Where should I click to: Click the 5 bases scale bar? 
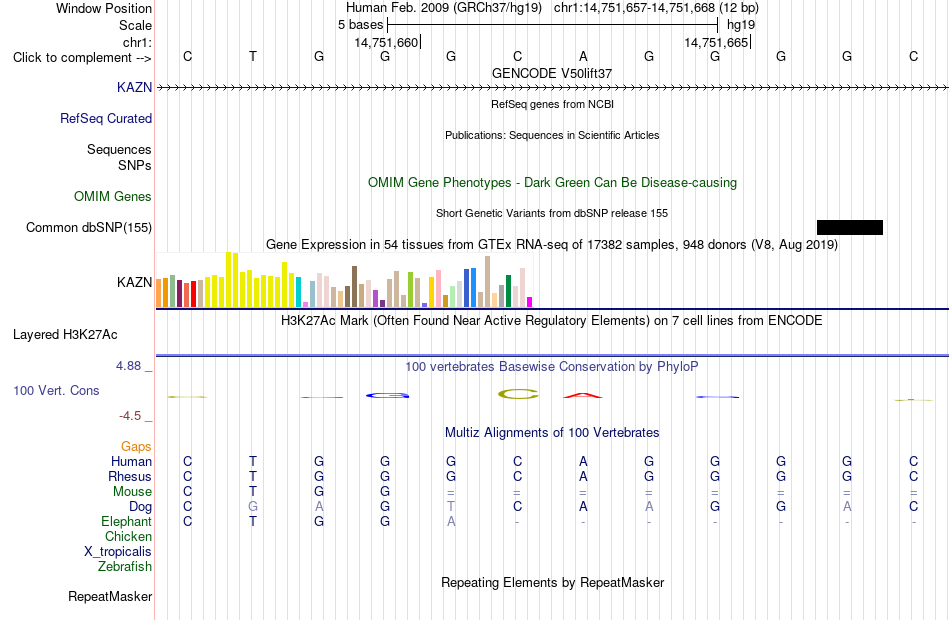pyautogui.click(x=552, y=25)
